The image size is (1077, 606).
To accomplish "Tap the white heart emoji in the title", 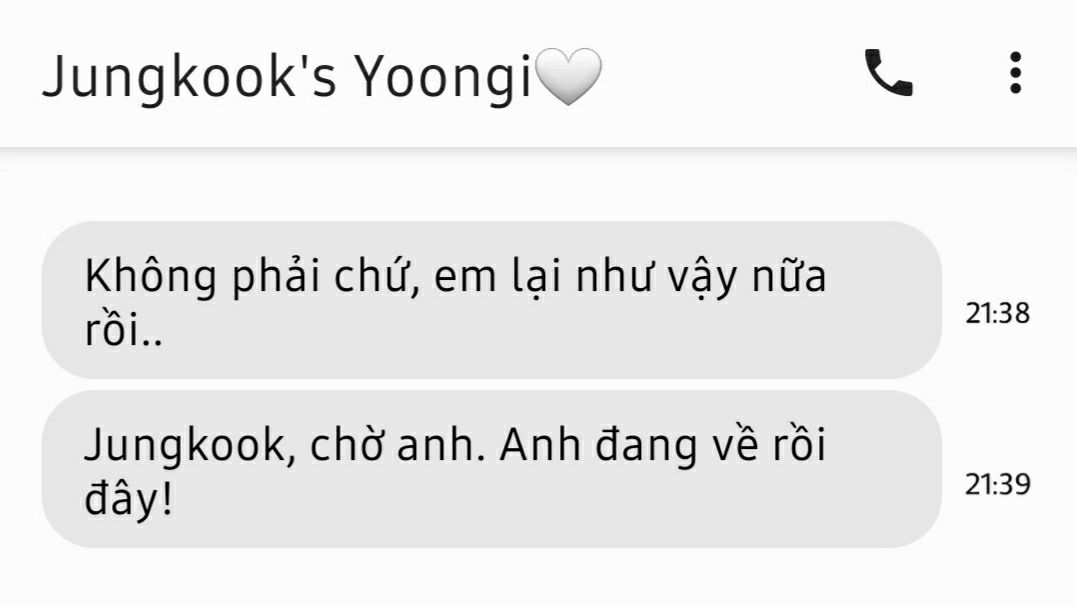I will pos(567,76).
